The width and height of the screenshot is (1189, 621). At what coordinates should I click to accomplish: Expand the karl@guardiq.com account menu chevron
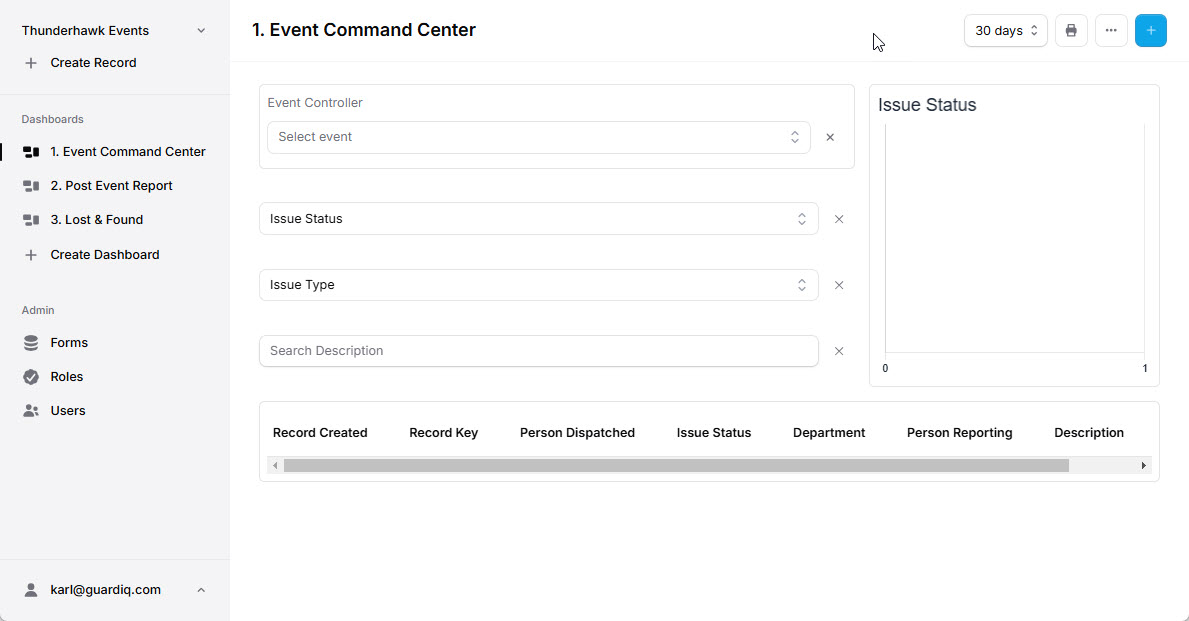(x=201, y=590)
